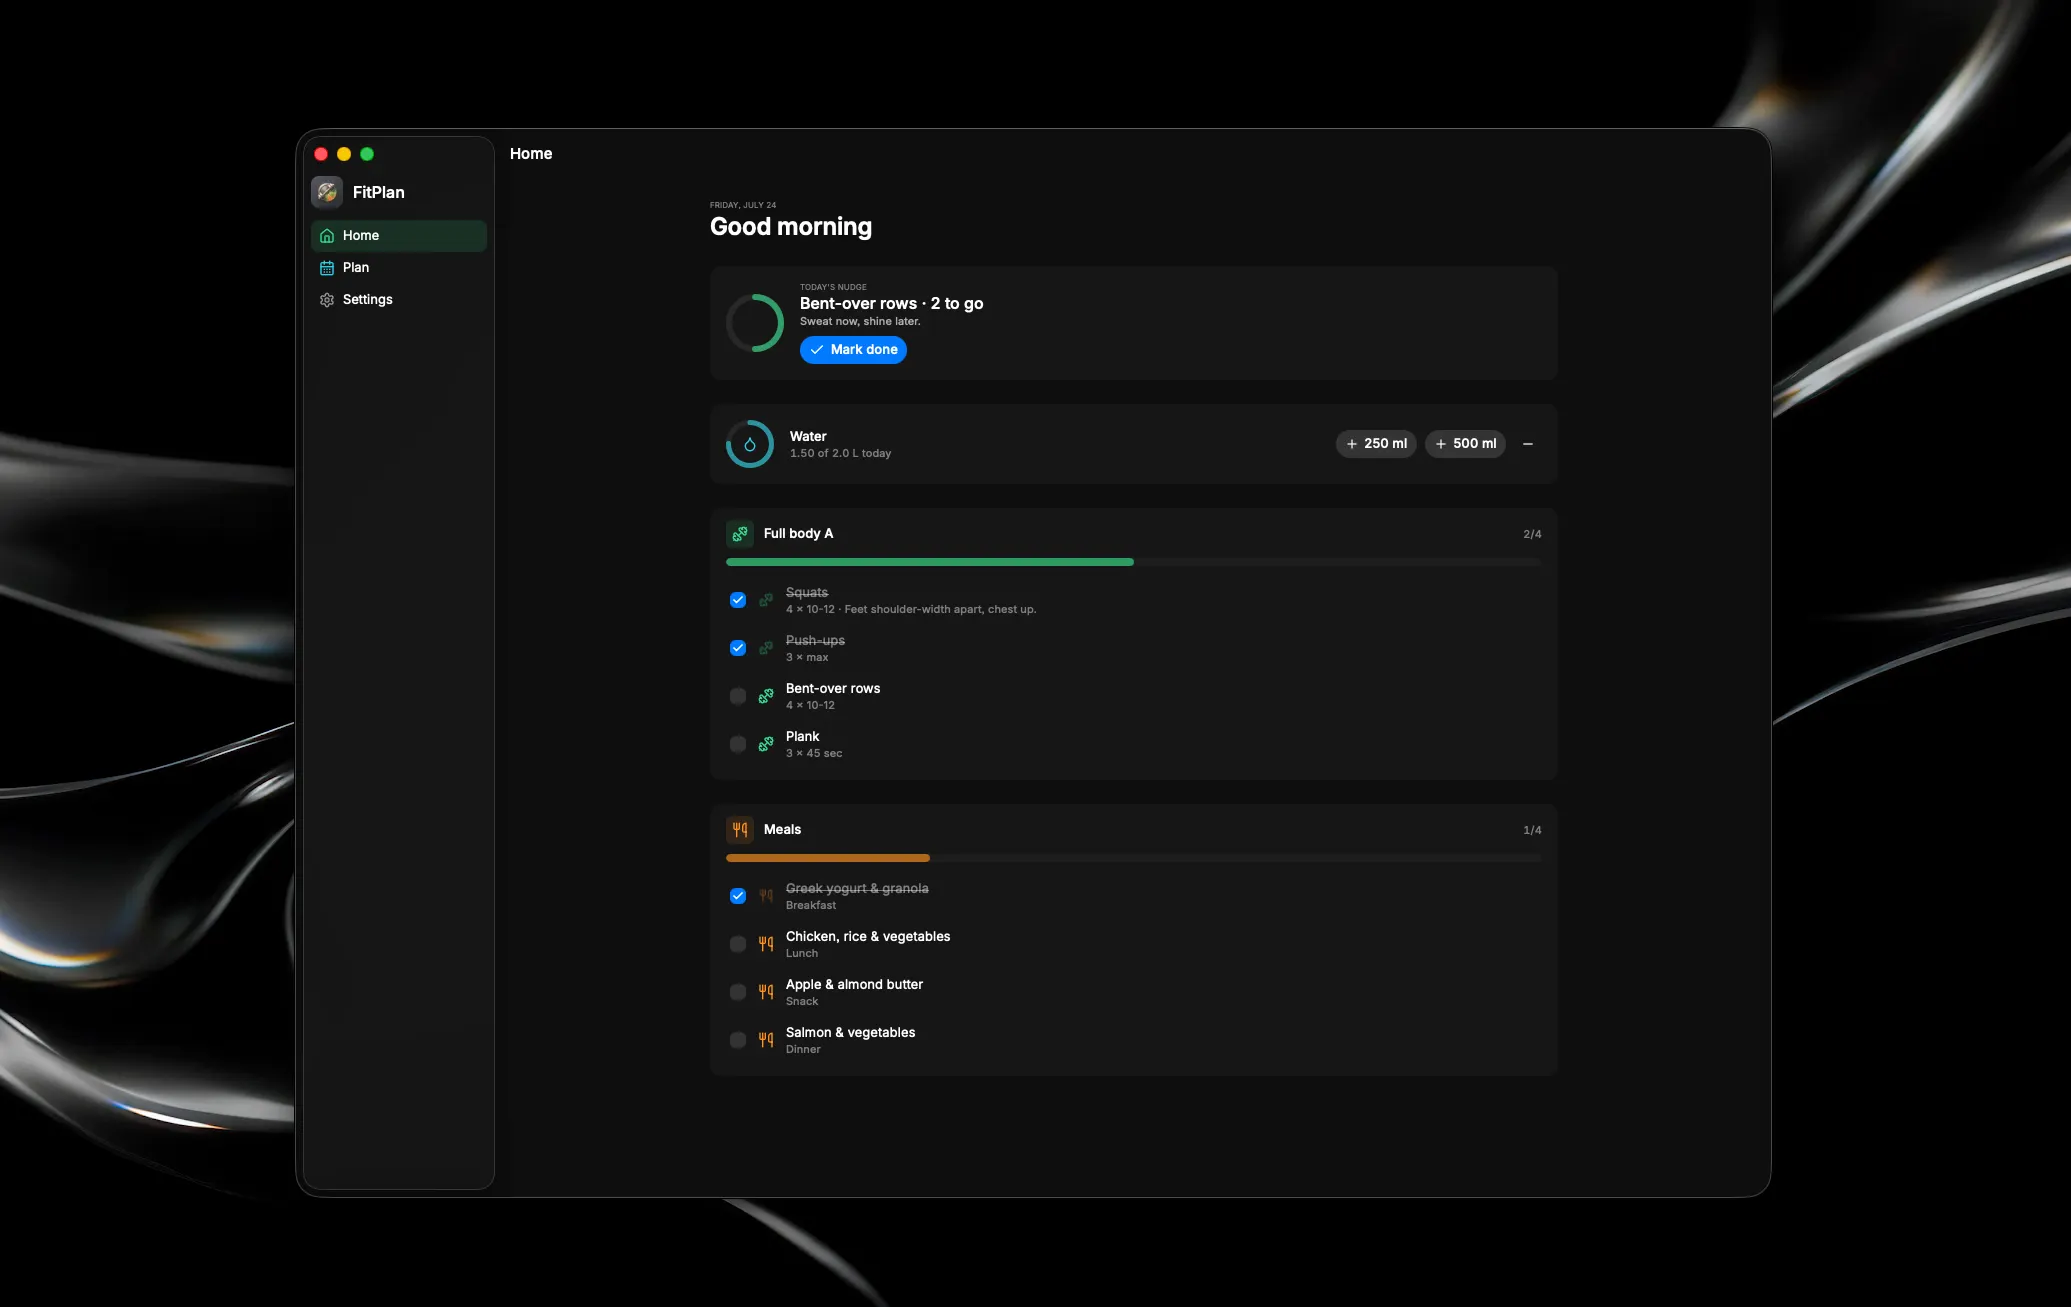Add 500 ml of water
This screenshot has height=1307, width=2071.
[x=1465, y=444]
